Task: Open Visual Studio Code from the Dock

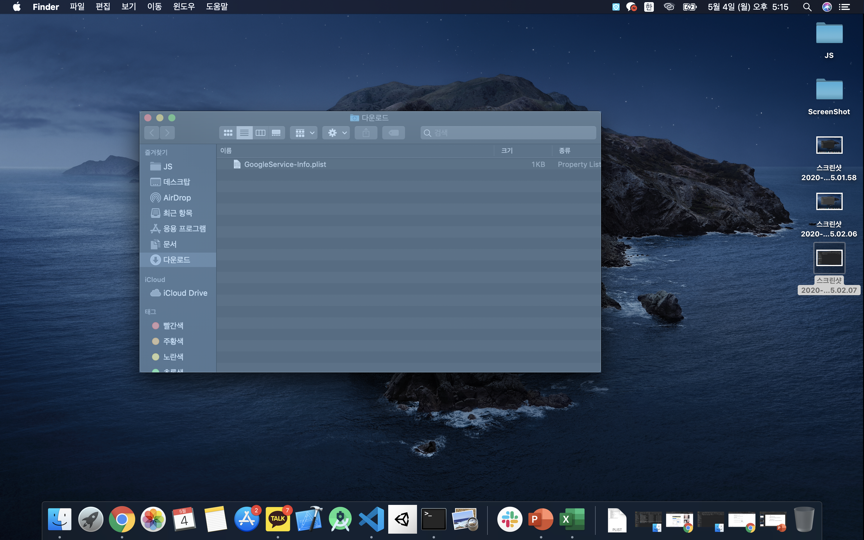Action: click(x=371, y=519)
